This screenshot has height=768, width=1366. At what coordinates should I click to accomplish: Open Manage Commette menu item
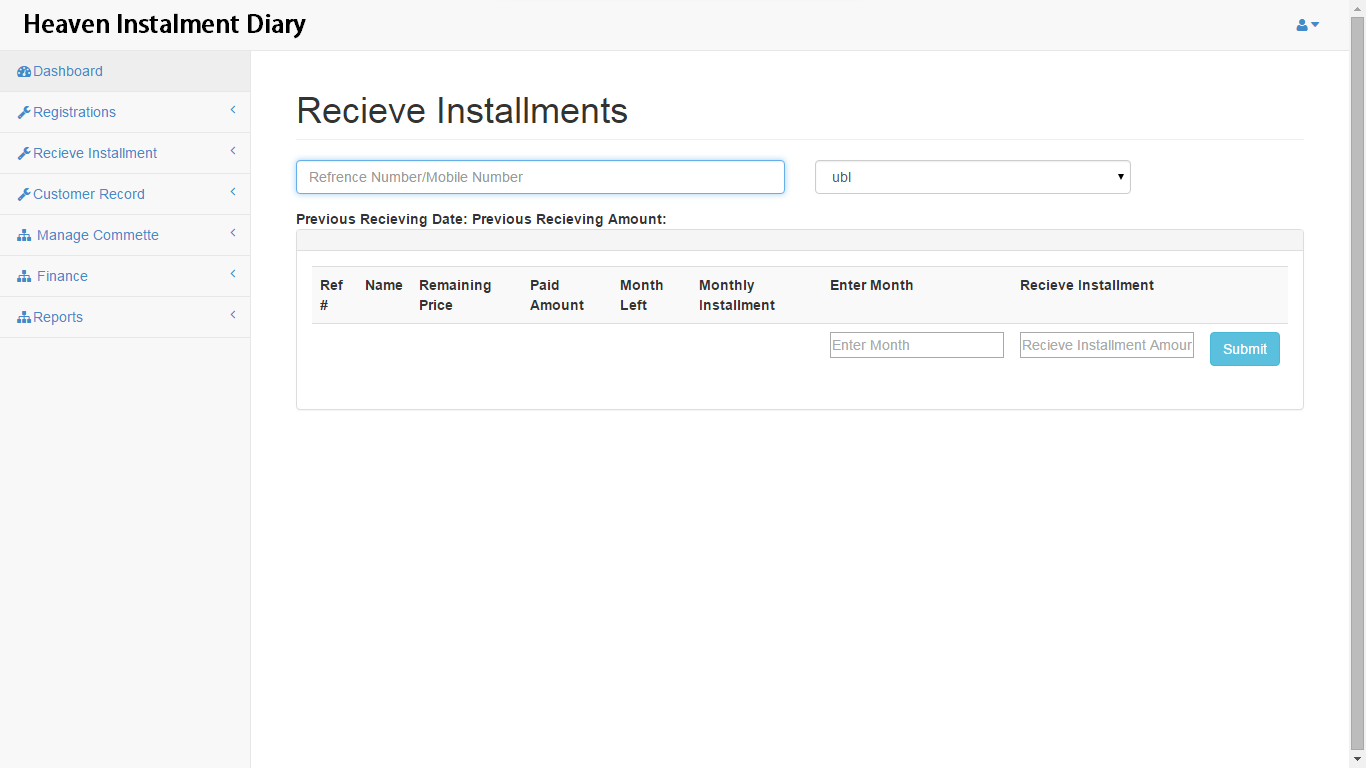pyautogui.click(x=97, y=235)
